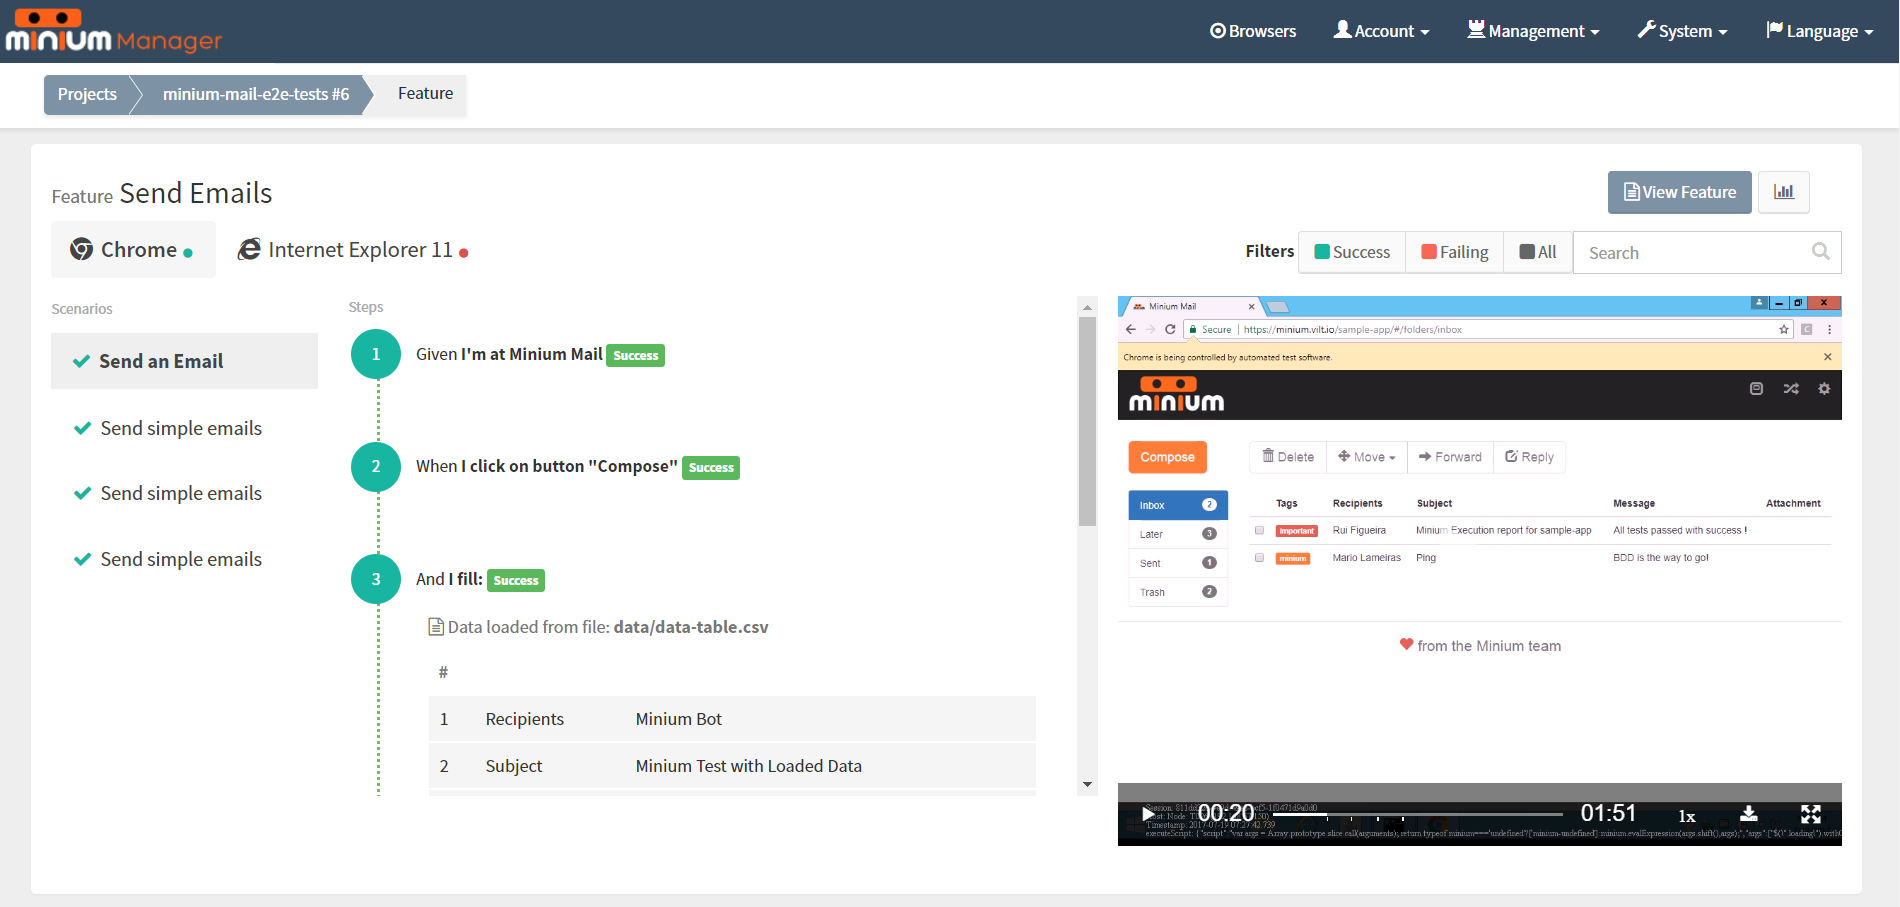Show All steps filter
Screen dimensions: 1900x907
(x=1538, y=252)
